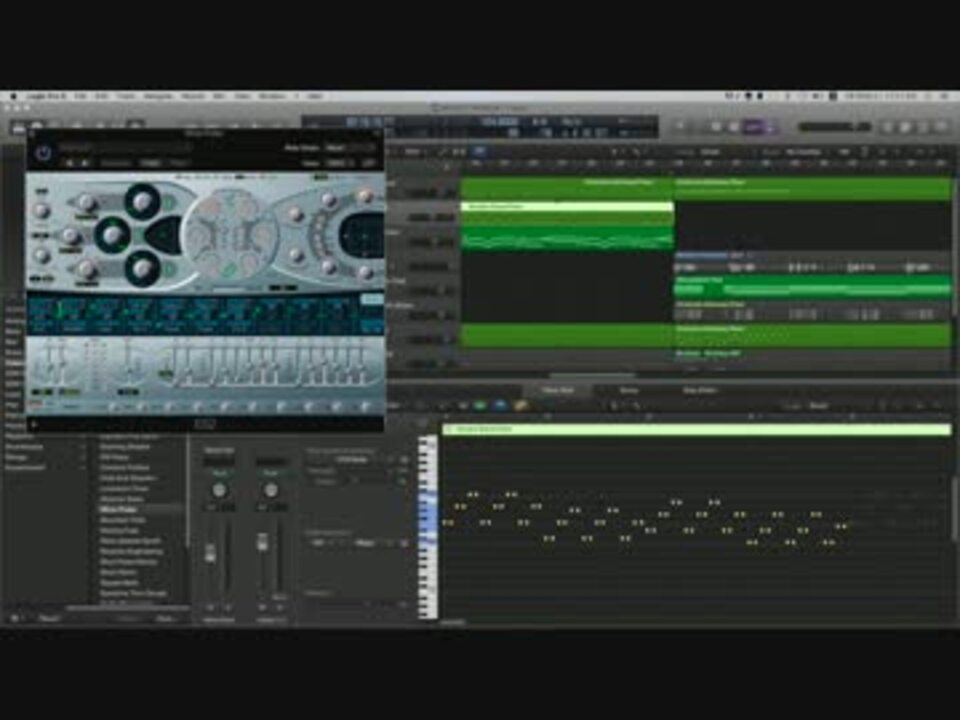
Task: Click ES2 oscillator 2 large tuning knob
Action: pyautogui.click(x=112, y=235)
